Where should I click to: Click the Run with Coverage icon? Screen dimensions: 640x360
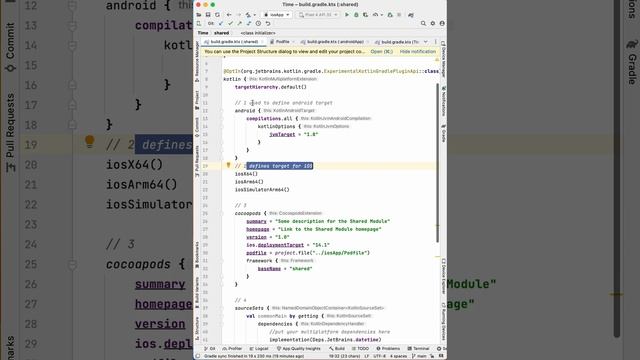click(365, 15)
